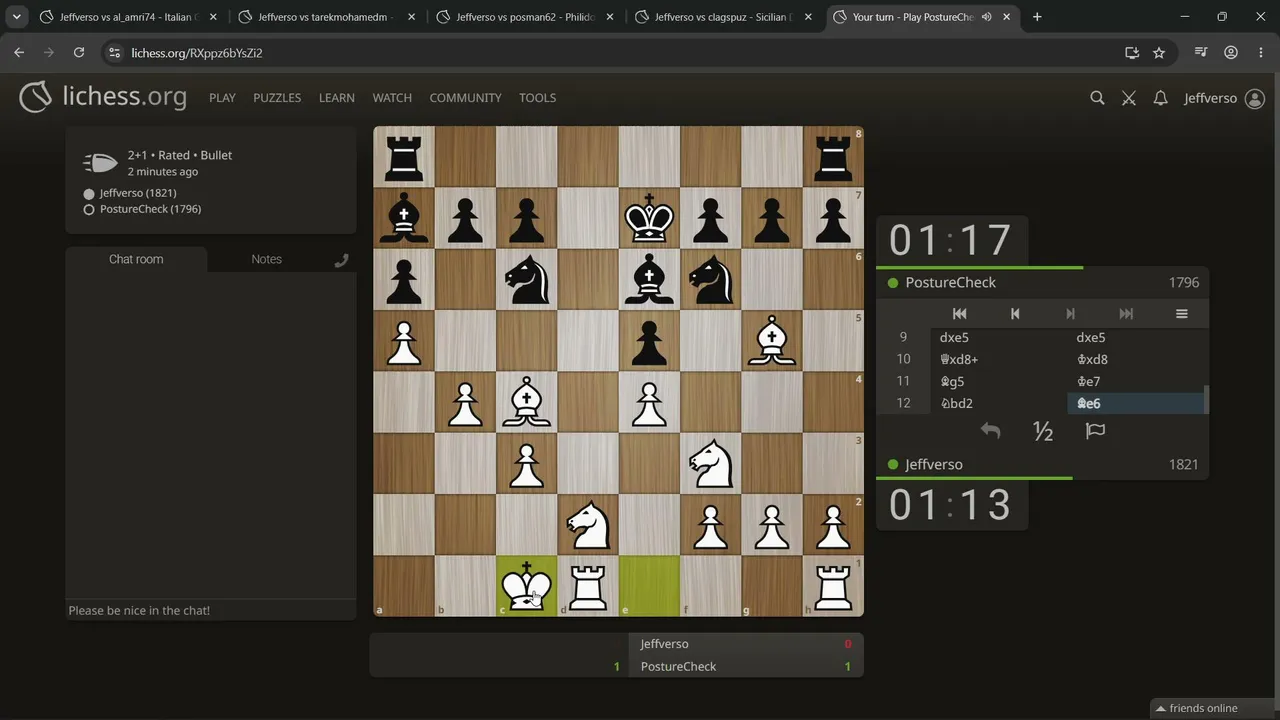Click the black bishop on a7

point(404,218)
